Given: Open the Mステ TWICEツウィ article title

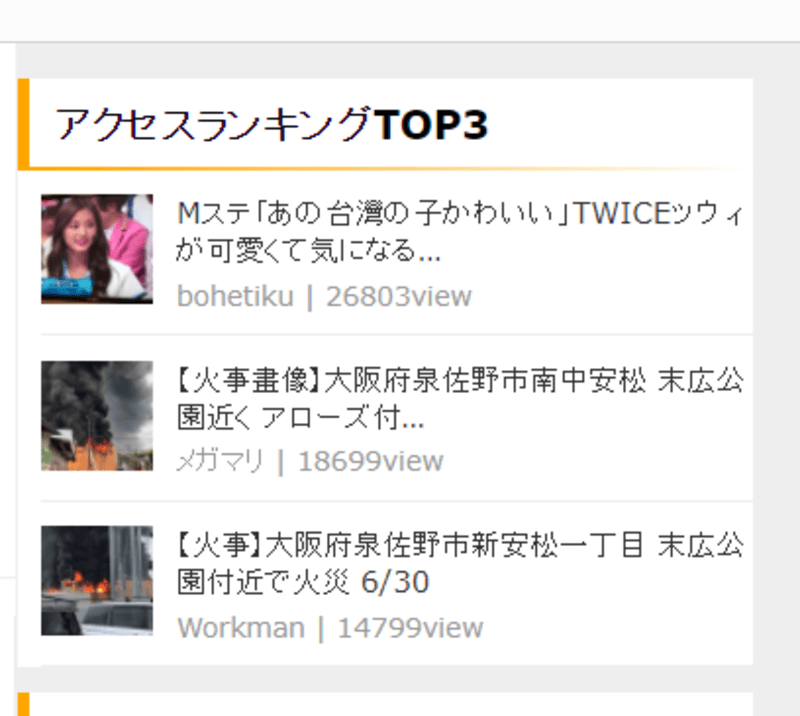Looking at the screenshot, I should tap(460, 232).
